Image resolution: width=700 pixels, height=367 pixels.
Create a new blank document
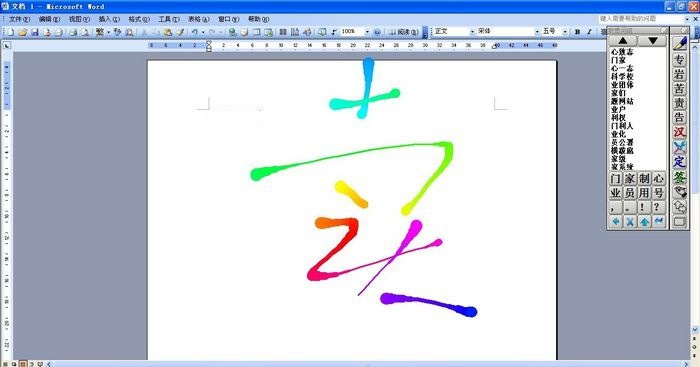(11, 32)
